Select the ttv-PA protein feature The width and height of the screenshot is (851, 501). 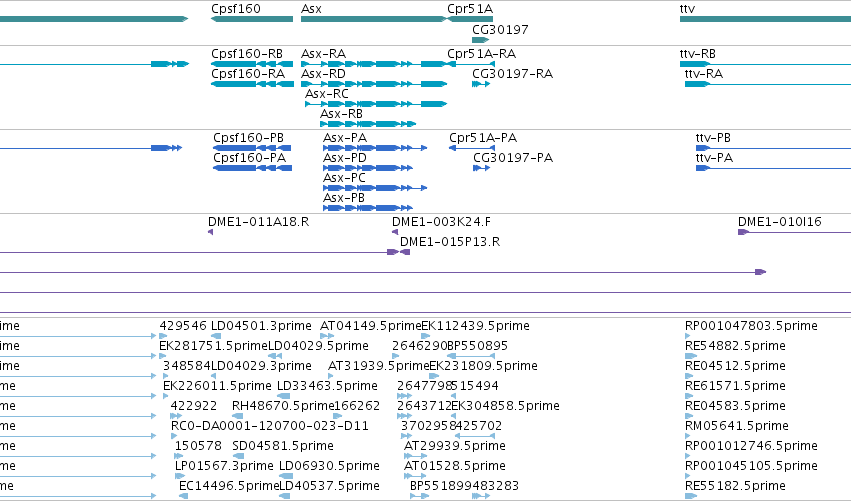tap(714, 158)
